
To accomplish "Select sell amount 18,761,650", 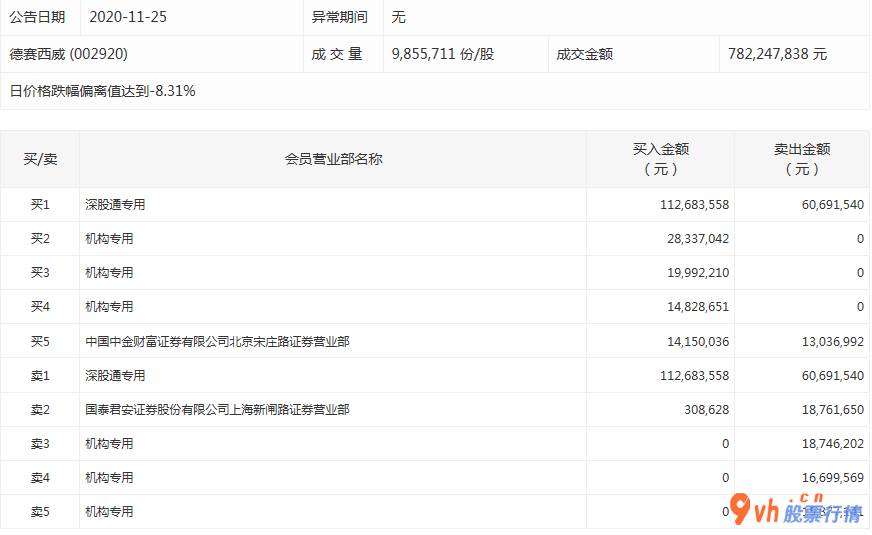I will point(833,410).
